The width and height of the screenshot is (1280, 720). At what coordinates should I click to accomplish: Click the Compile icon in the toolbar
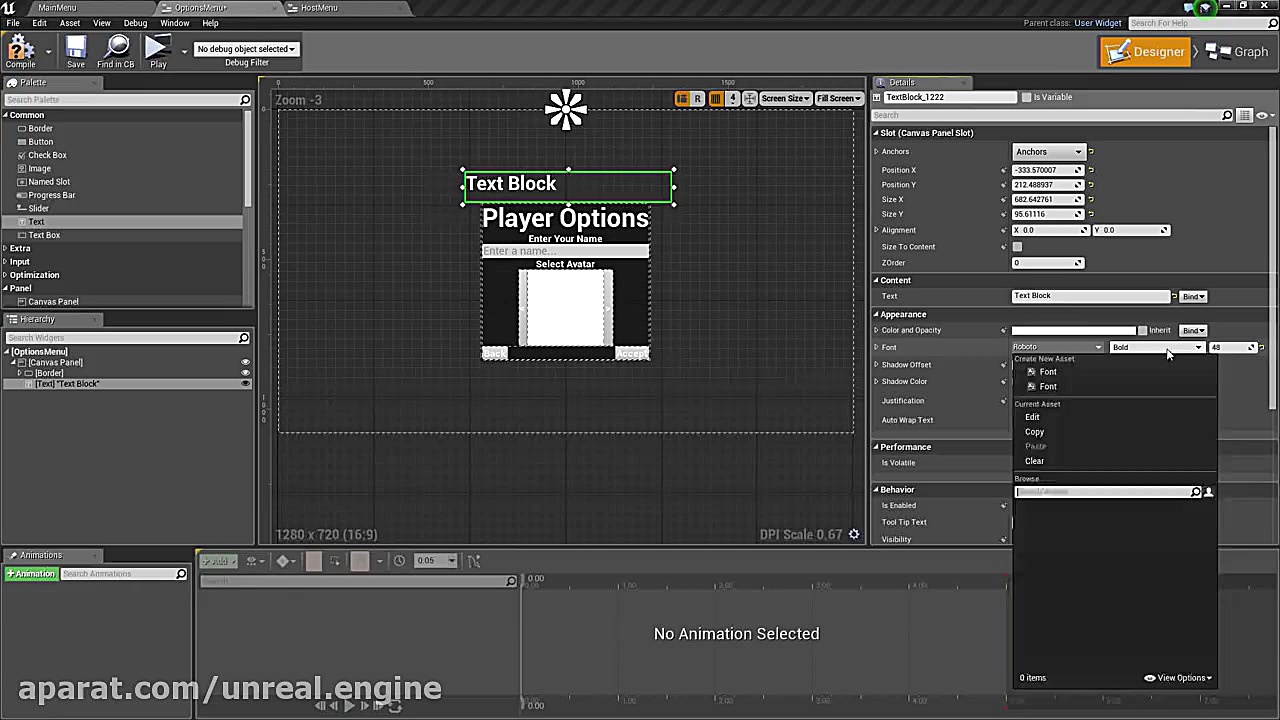coord(21,50)
